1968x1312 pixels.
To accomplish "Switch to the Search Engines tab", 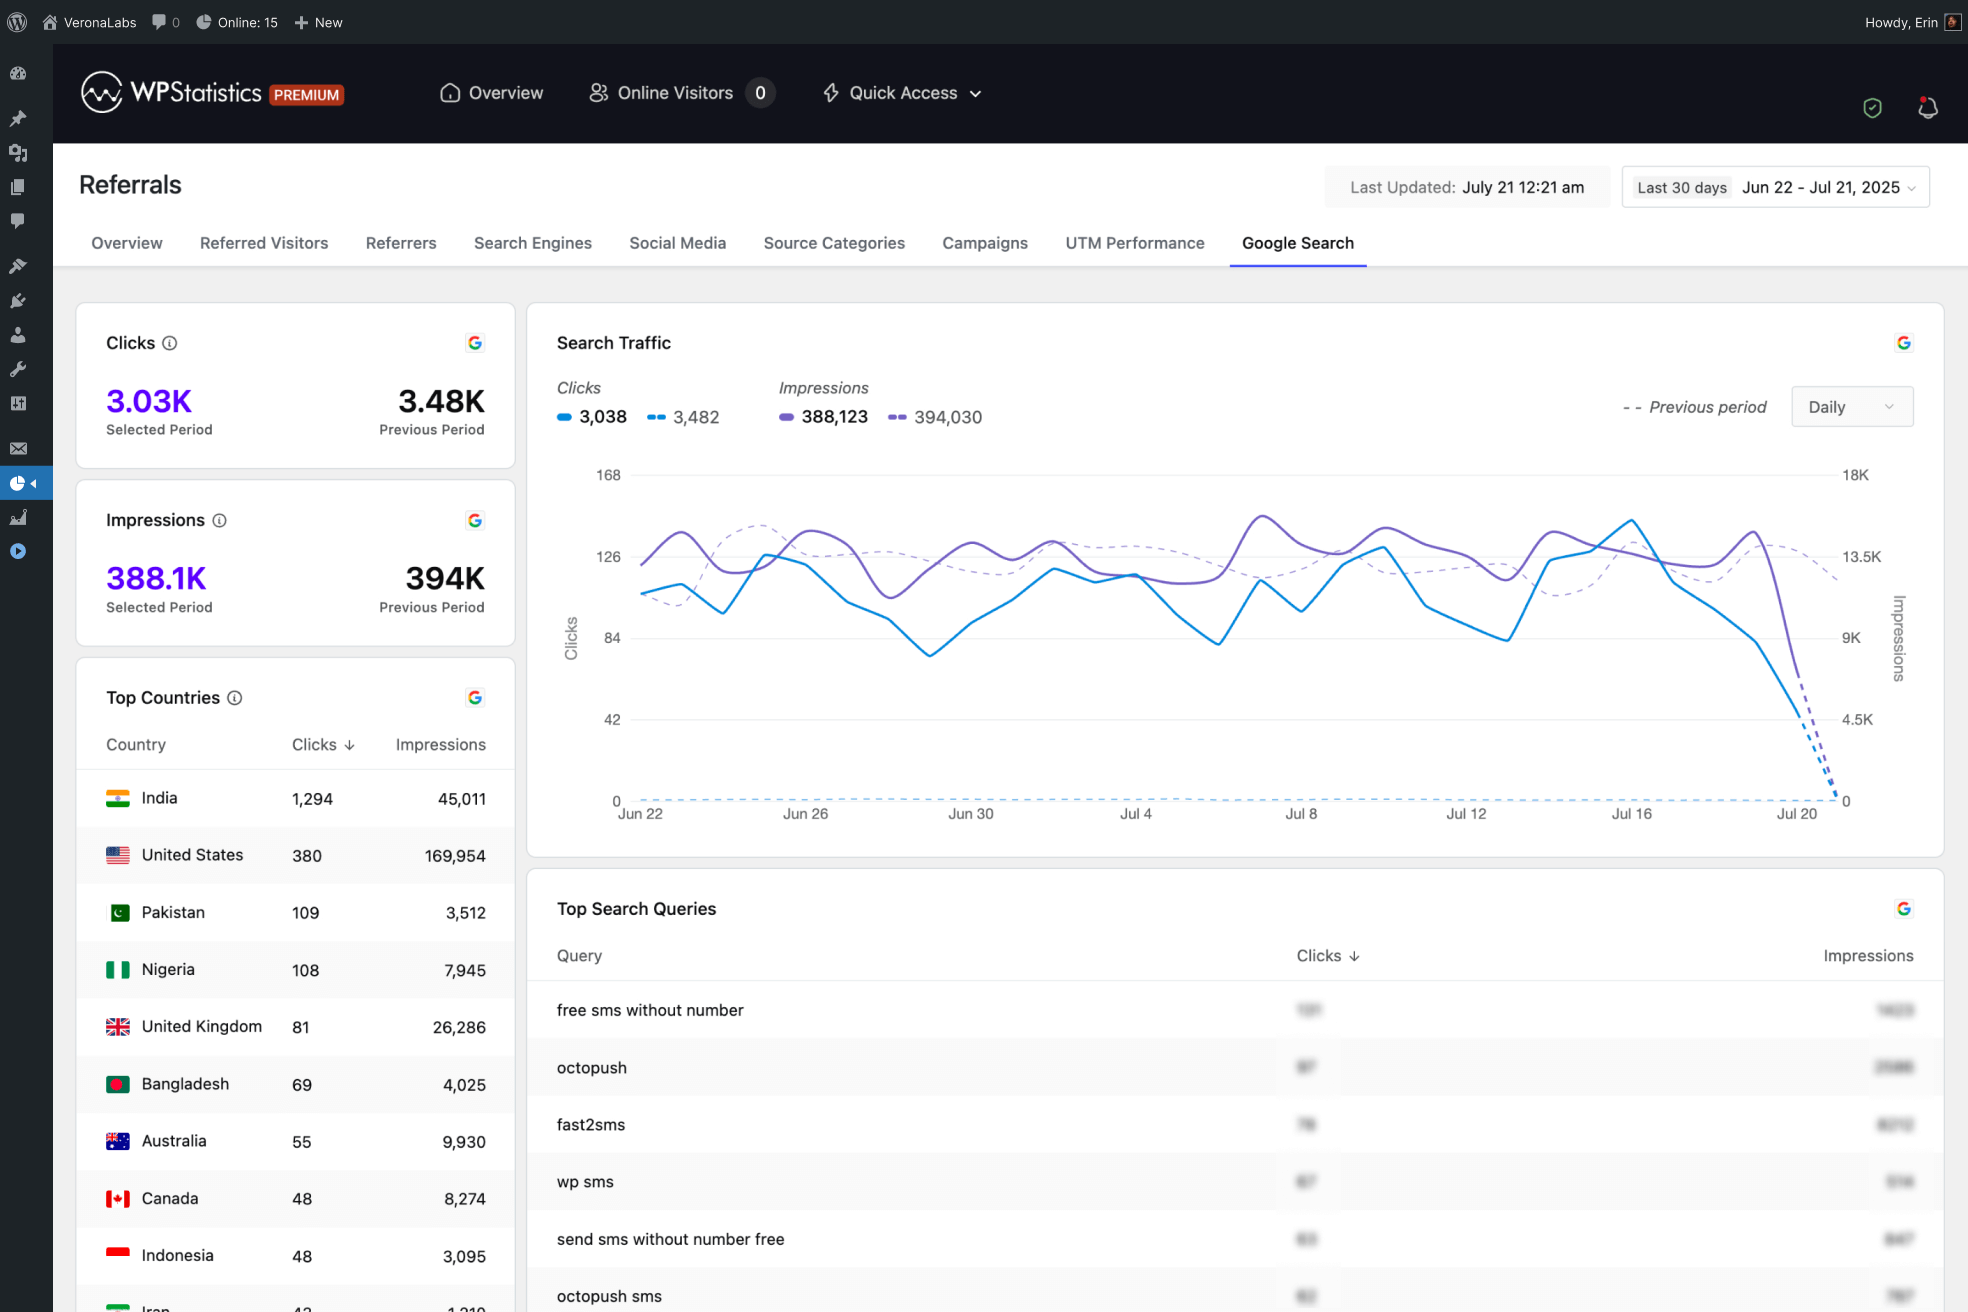I will (x=533, y=243).
